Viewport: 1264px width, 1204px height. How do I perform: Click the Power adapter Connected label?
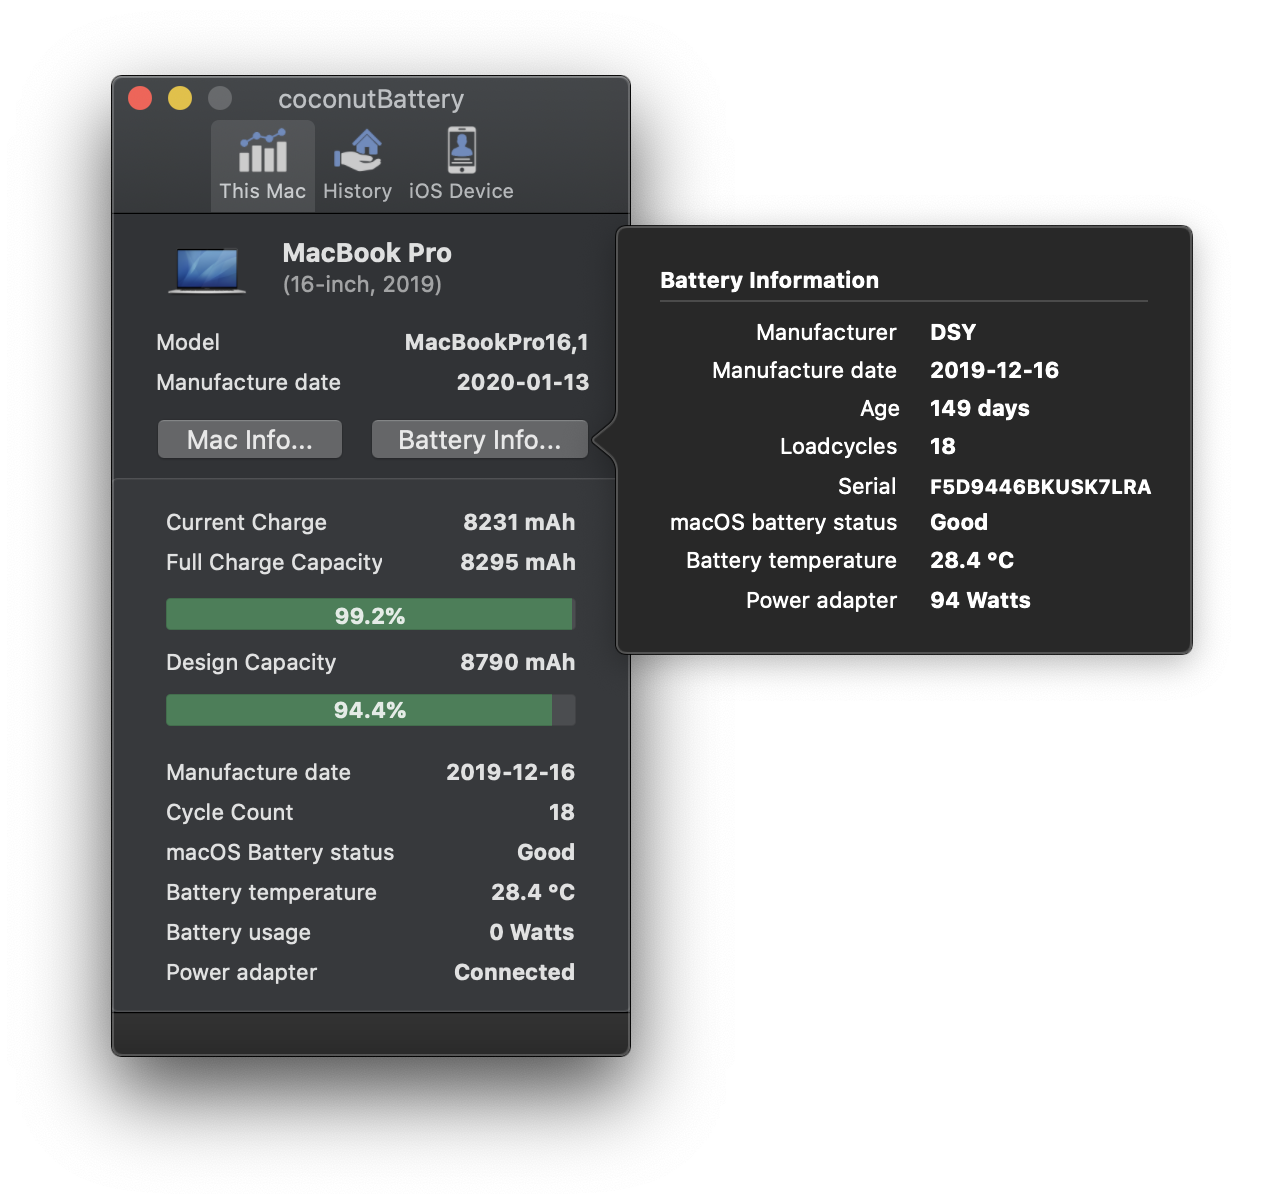pos(514,971)
